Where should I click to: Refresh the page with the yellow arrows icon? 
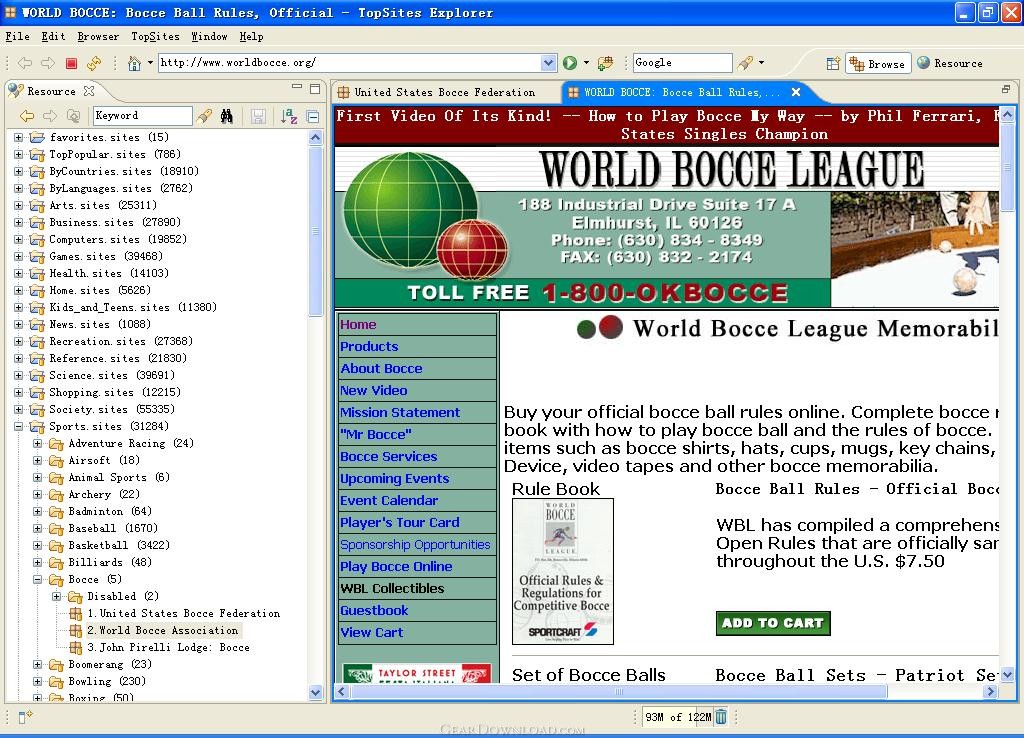(94, 63)
